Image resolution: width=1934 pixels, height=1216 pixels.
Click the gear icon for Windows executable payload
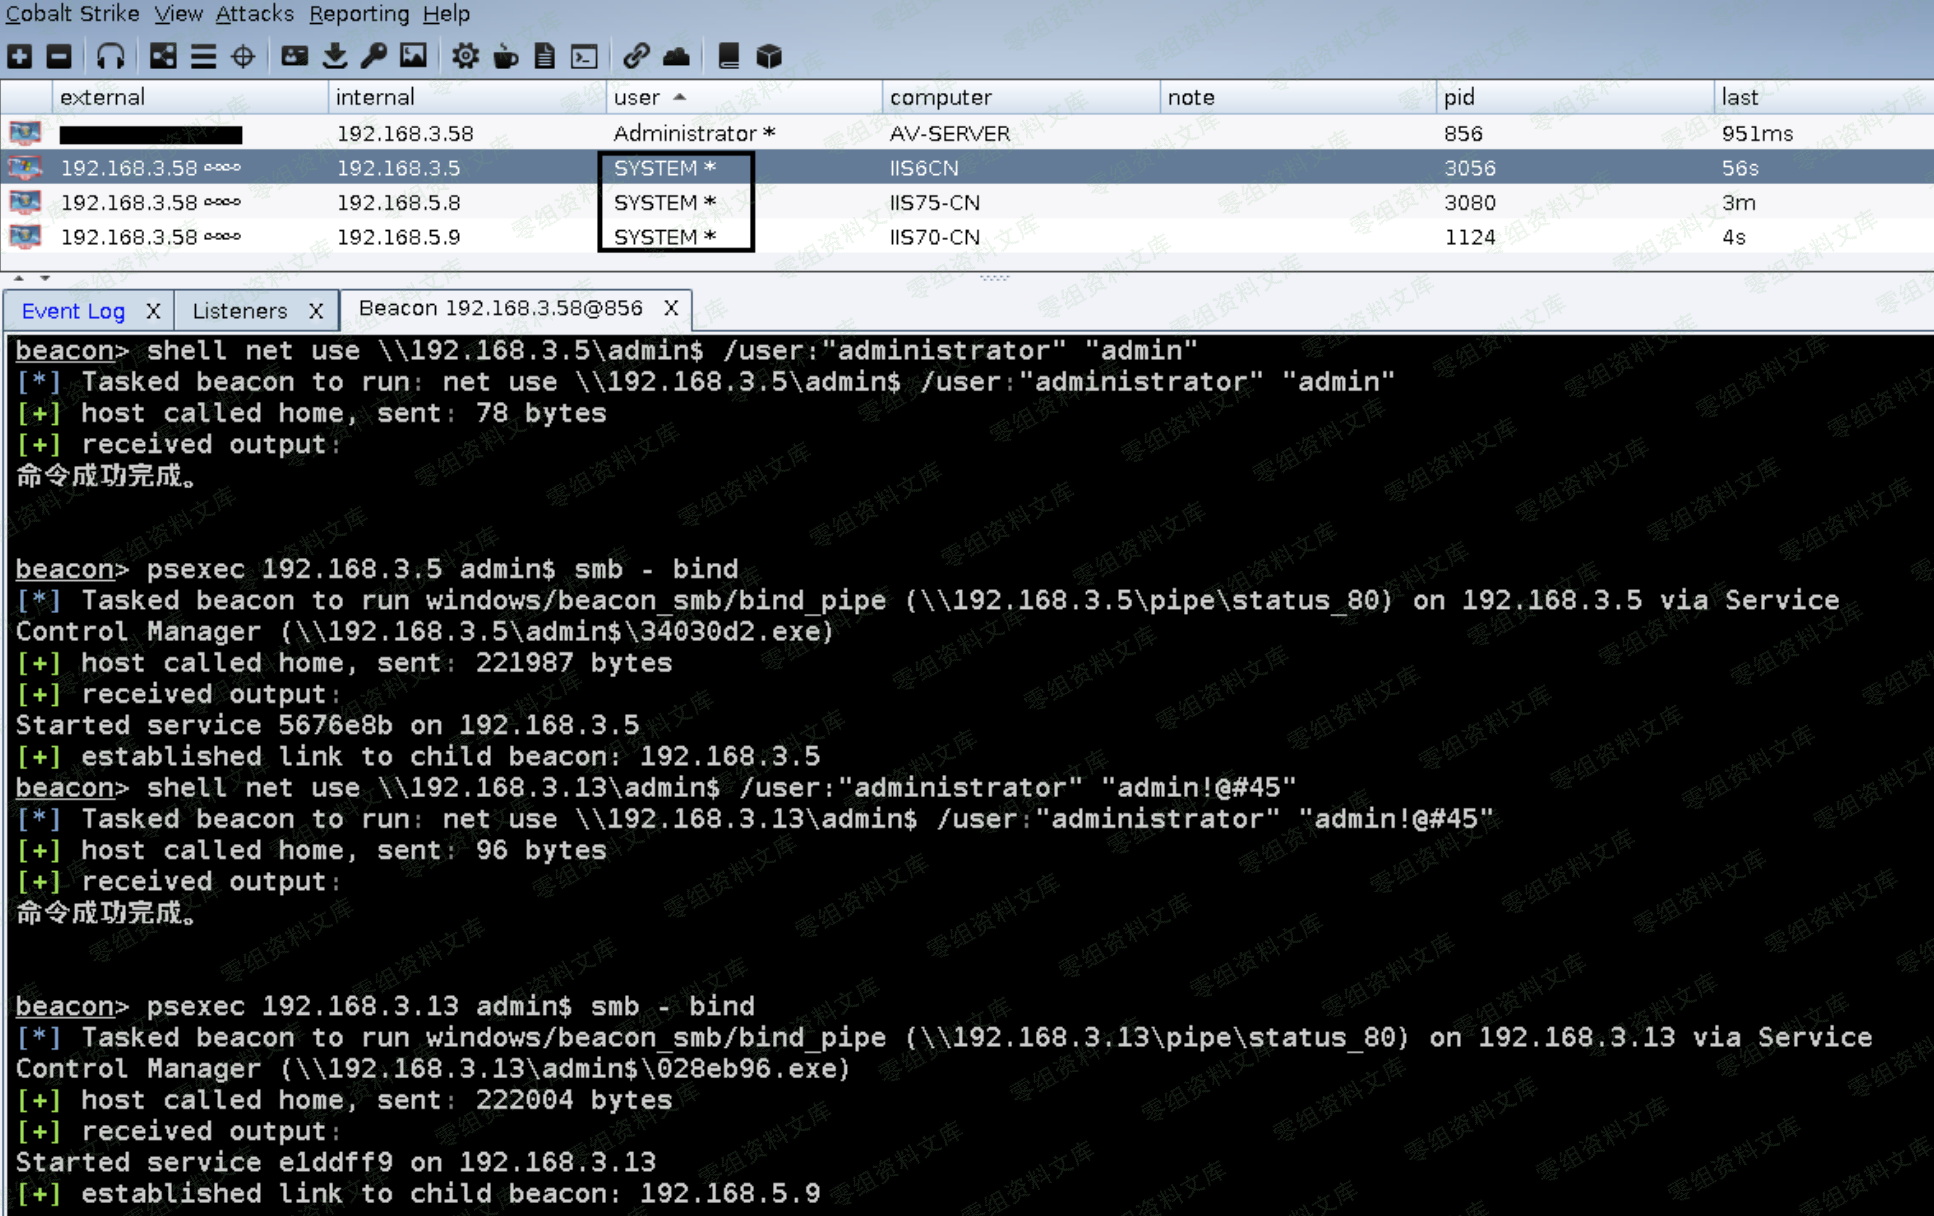coord(464,56)
